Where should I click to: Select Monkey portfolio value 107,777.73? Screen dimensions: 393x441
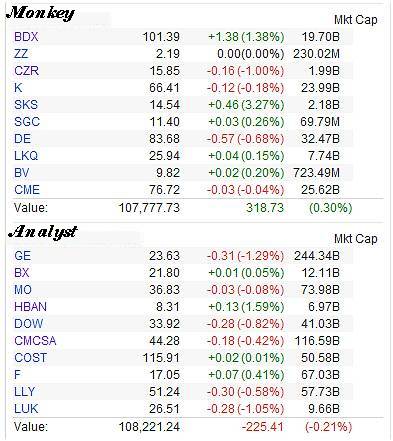coord(149,208)
